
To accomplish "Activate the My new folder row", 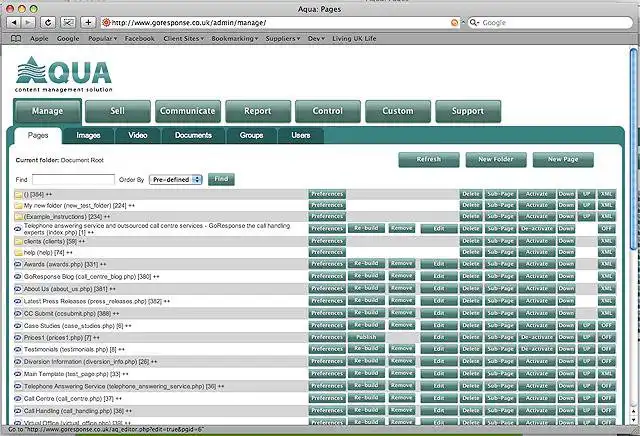I will tap(537, 205).
